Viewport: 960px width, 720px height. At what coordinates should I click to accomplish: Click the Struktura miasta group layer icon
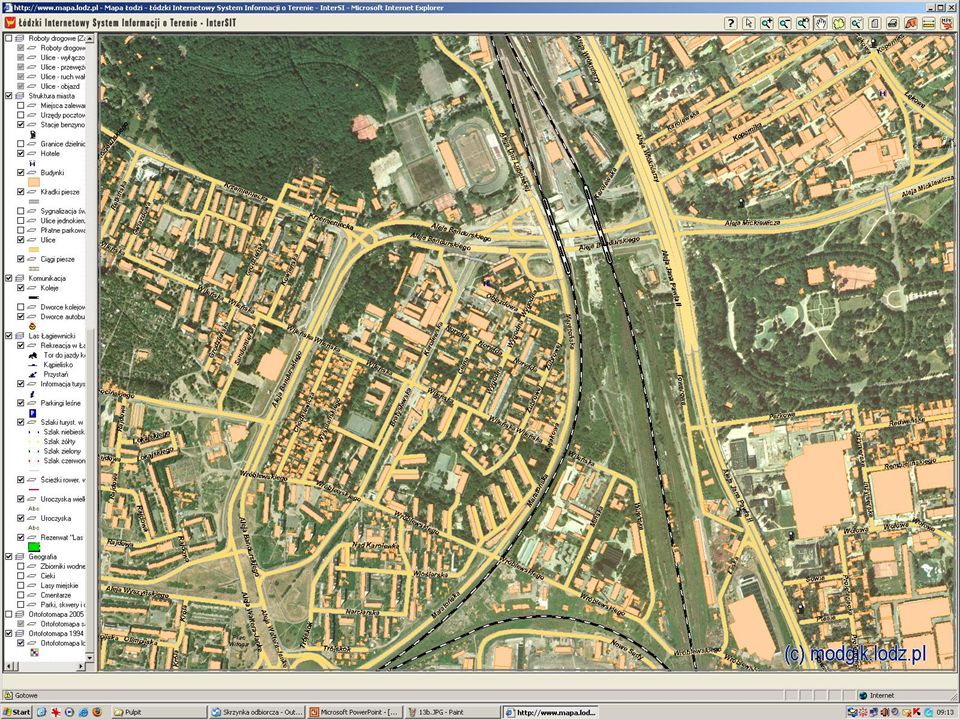pos(20,96)
